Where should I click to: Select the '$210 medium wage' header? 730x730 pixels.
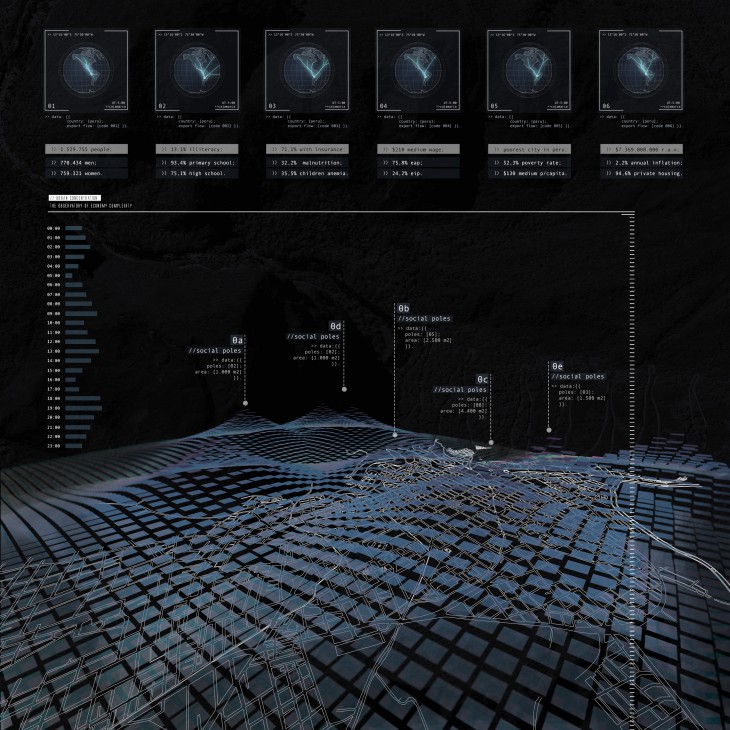pyautogui.click(x=418, y=148)
